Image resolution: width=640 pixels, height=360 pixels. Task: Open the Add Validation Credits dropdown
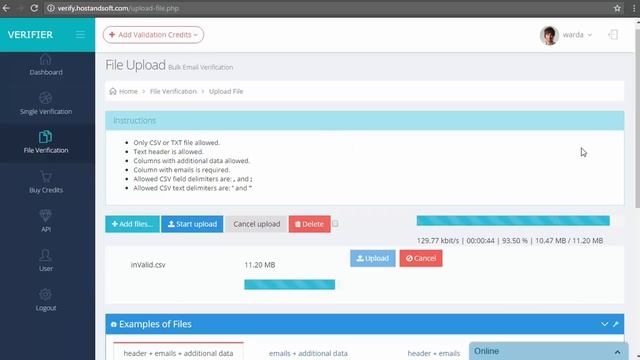tap(153, 35)
